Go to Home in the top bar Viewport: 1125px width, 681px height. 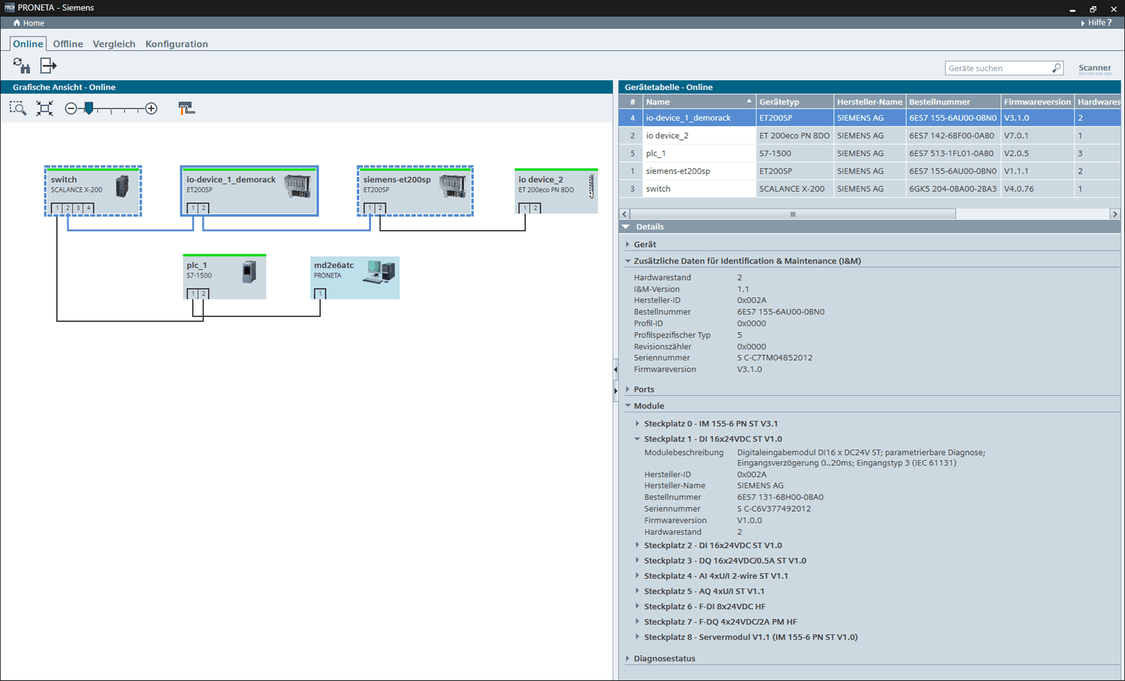click(x=29, y=22)
